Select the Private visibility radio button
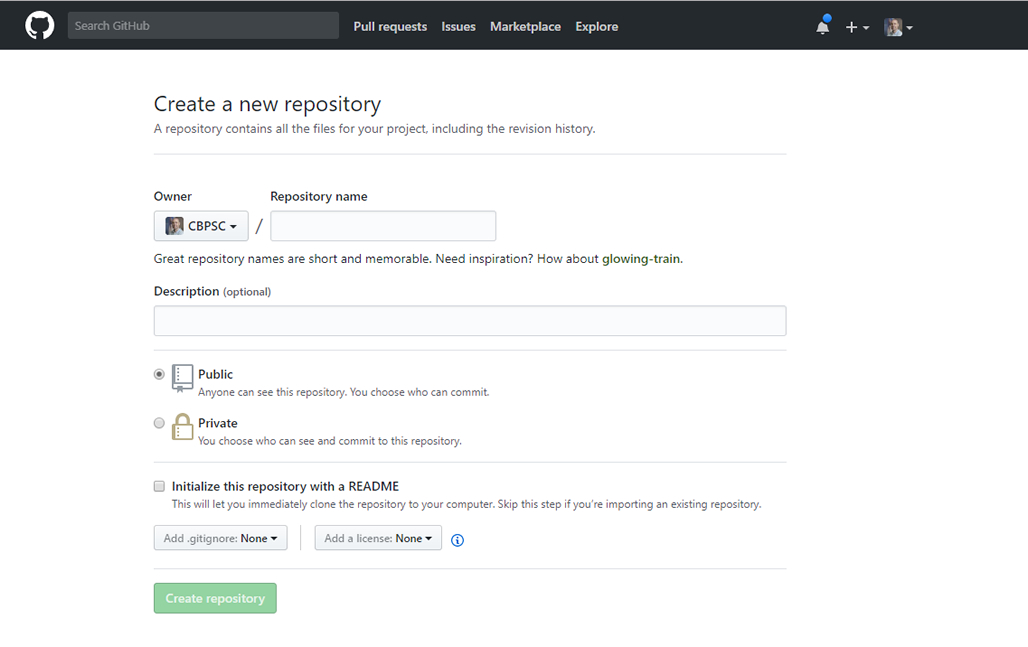Screen dimensions: 1028x647 point(159,423)
